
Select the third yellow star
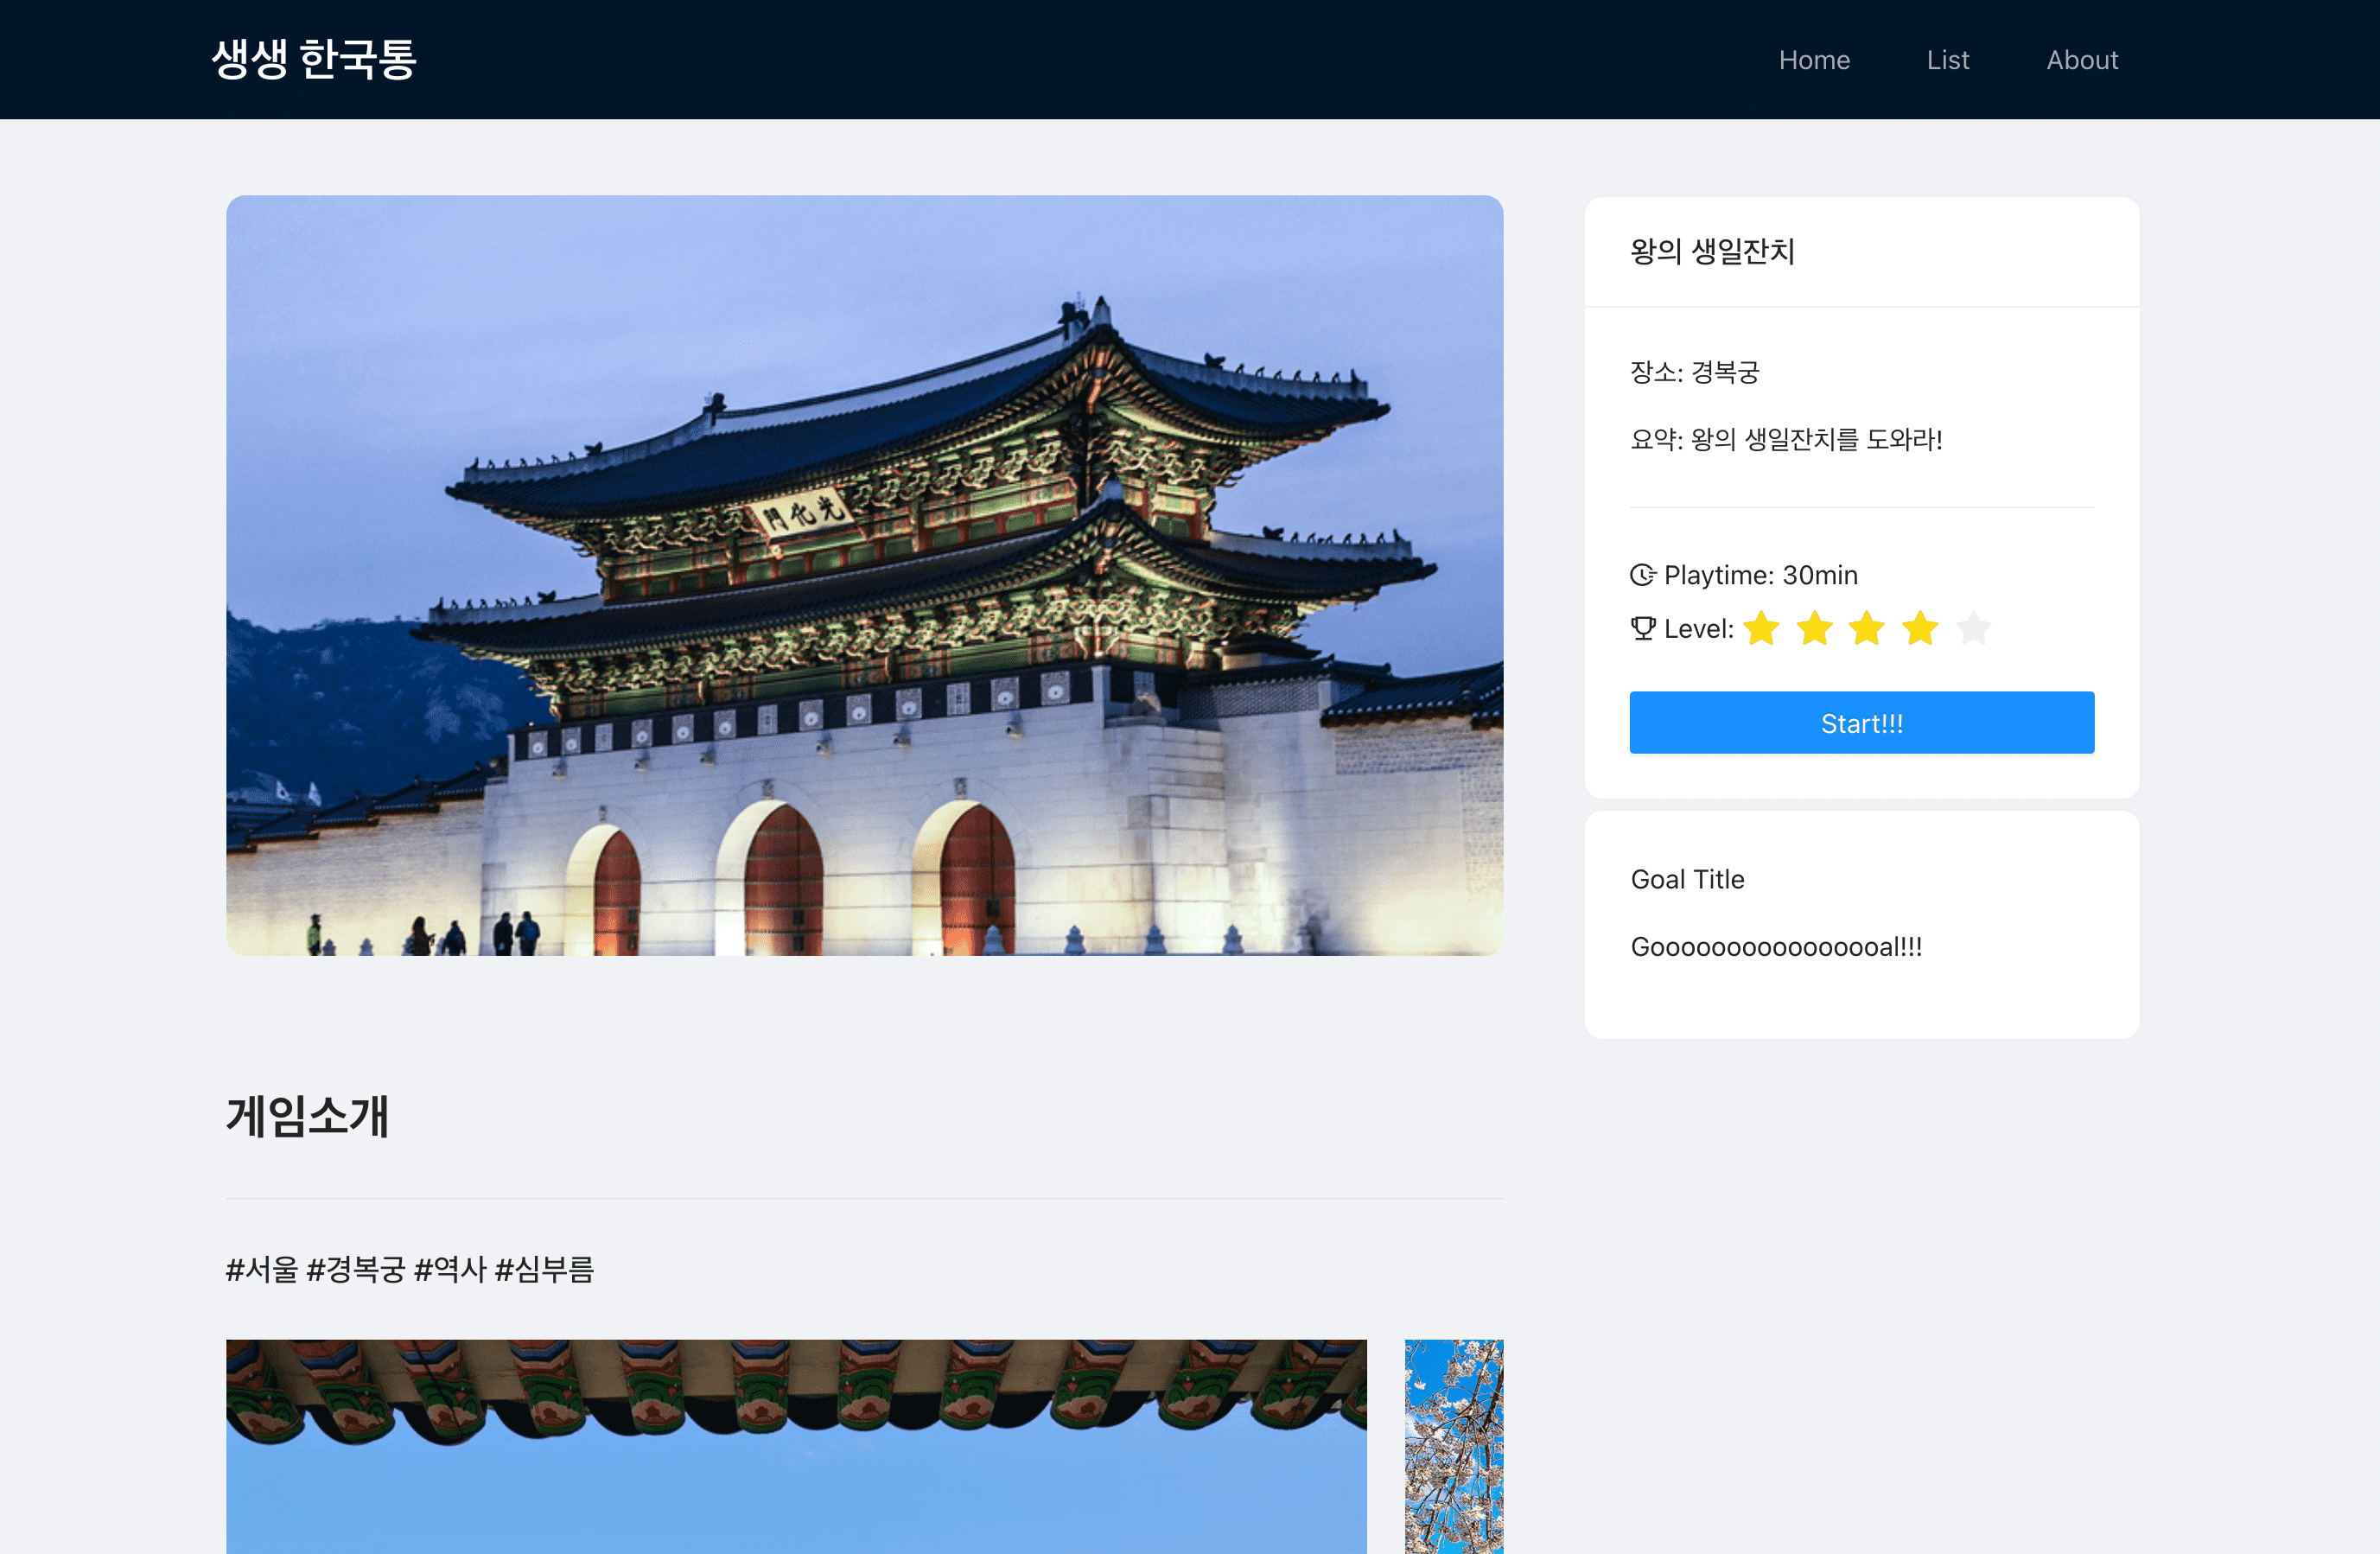coord(1867,629)
